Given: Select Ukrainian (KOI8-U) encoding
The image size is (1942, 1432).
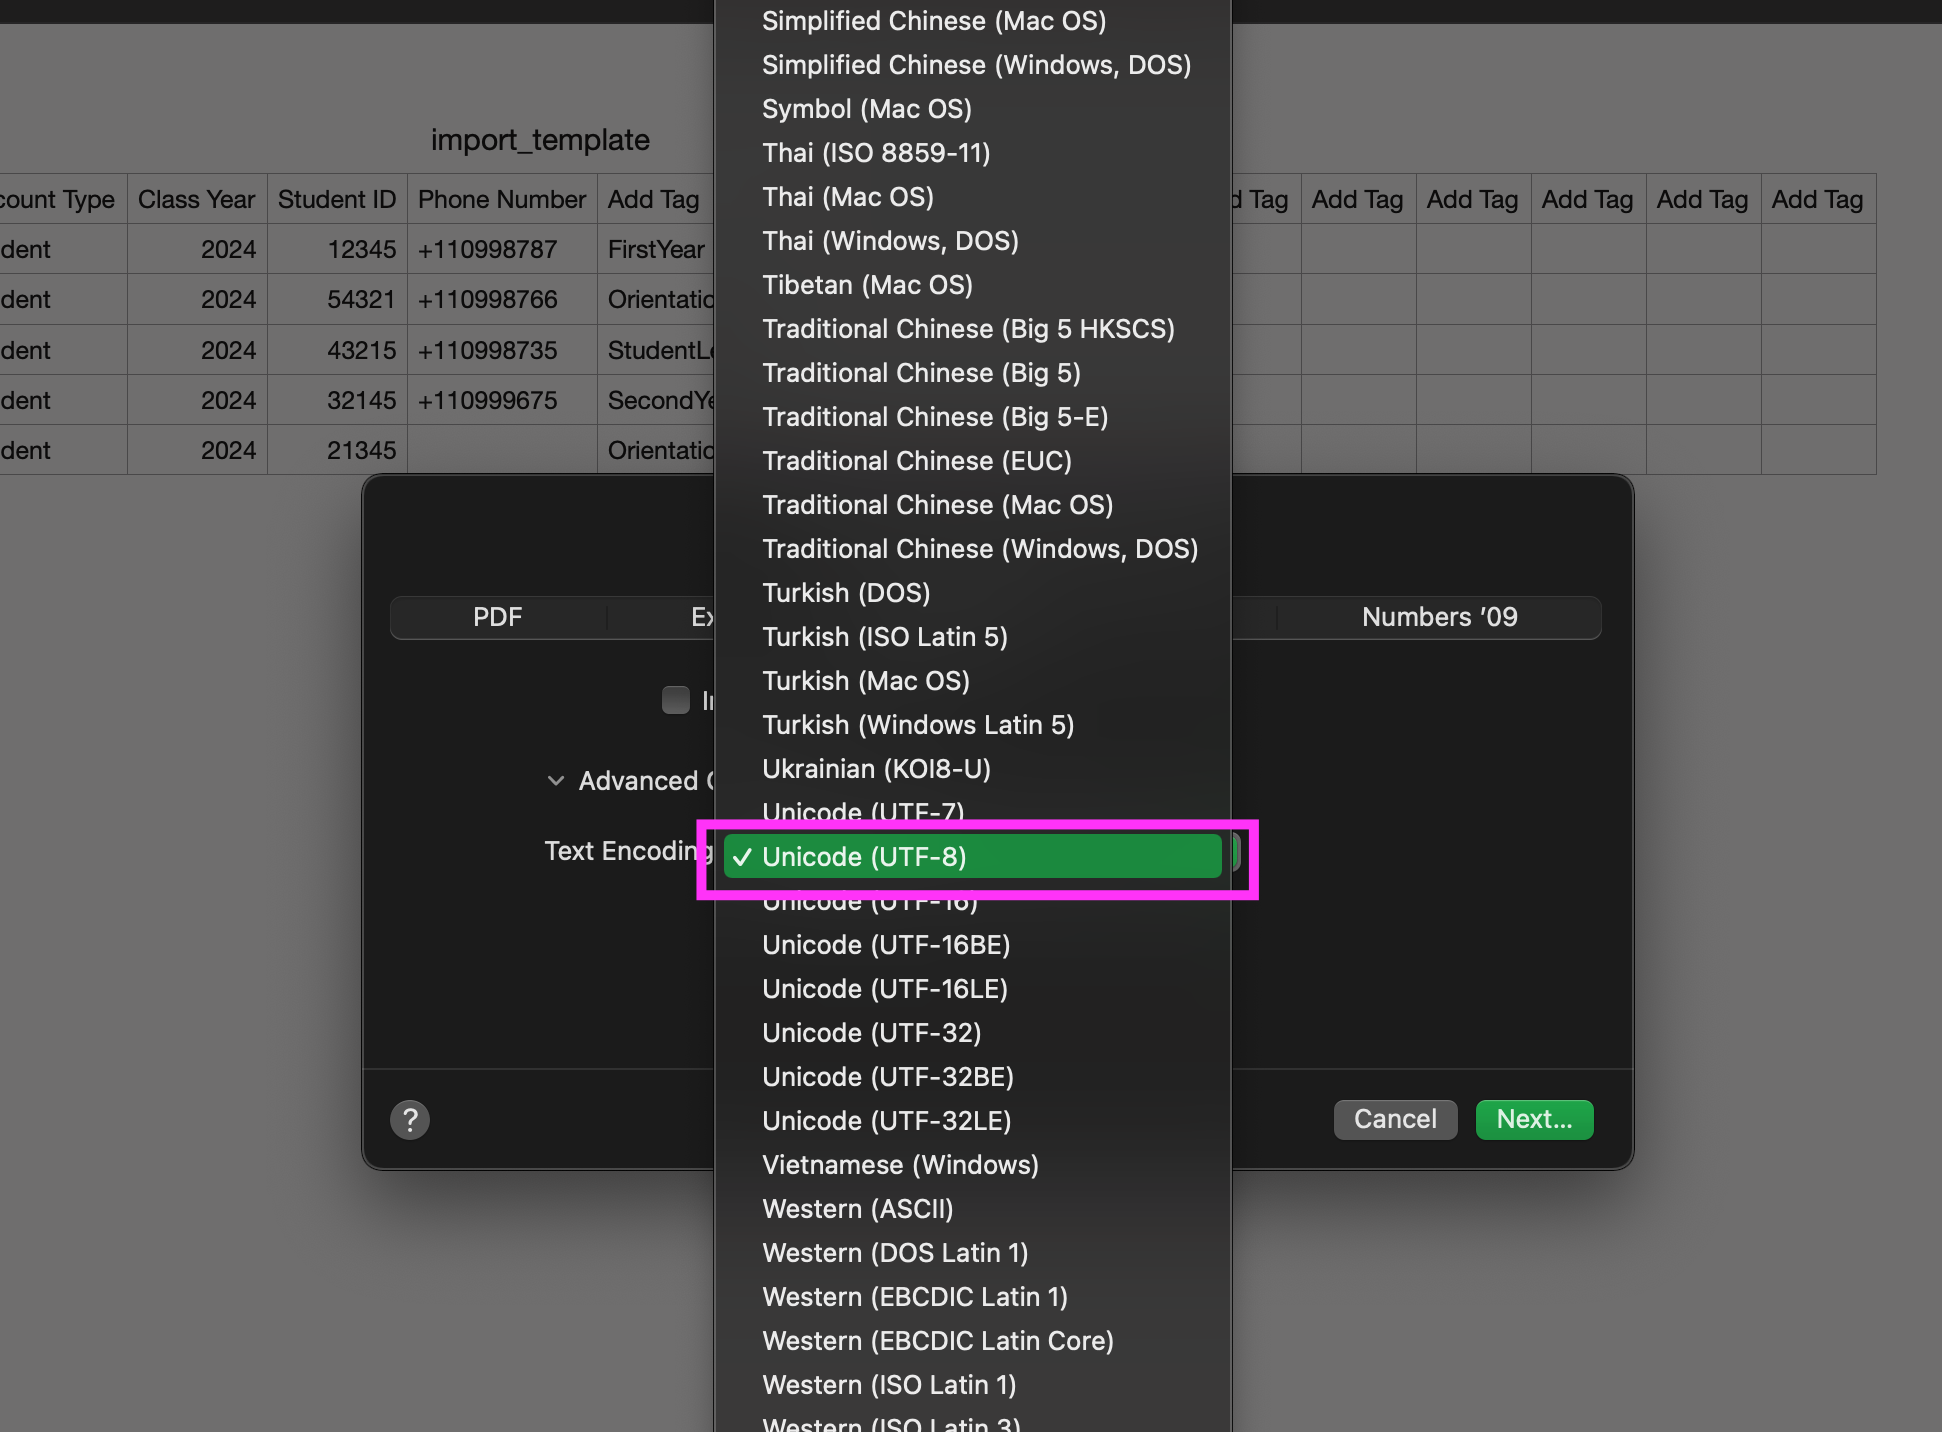Looking at the screenshot, I should tap(876, 769).
